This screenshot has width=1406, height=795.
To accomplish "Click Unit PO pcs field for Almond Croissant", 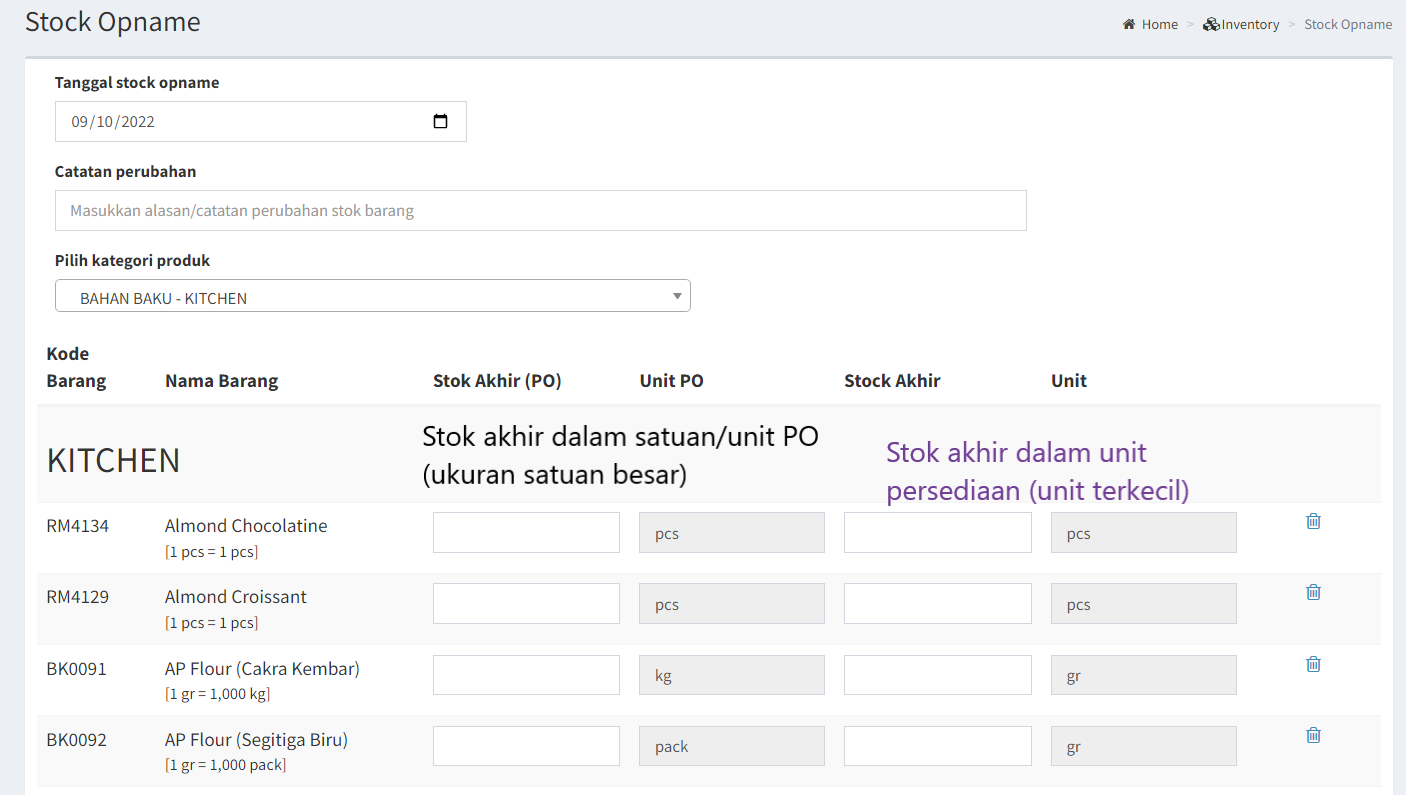I will click(732, 604).
